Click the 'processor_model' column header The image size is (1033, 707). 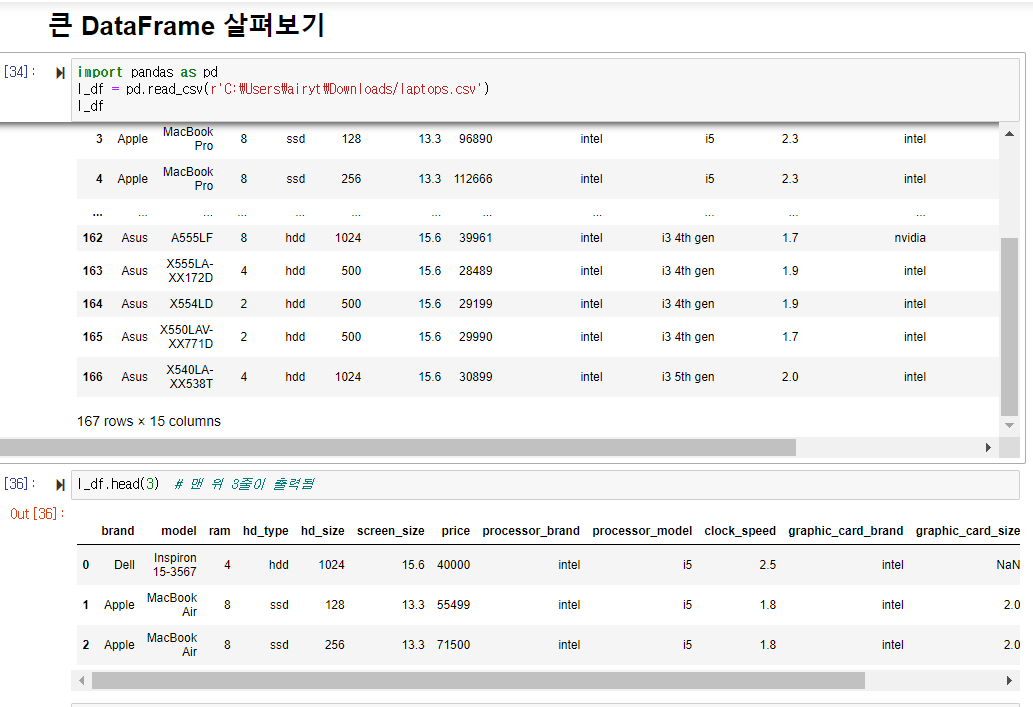click(x=642, y=531)
